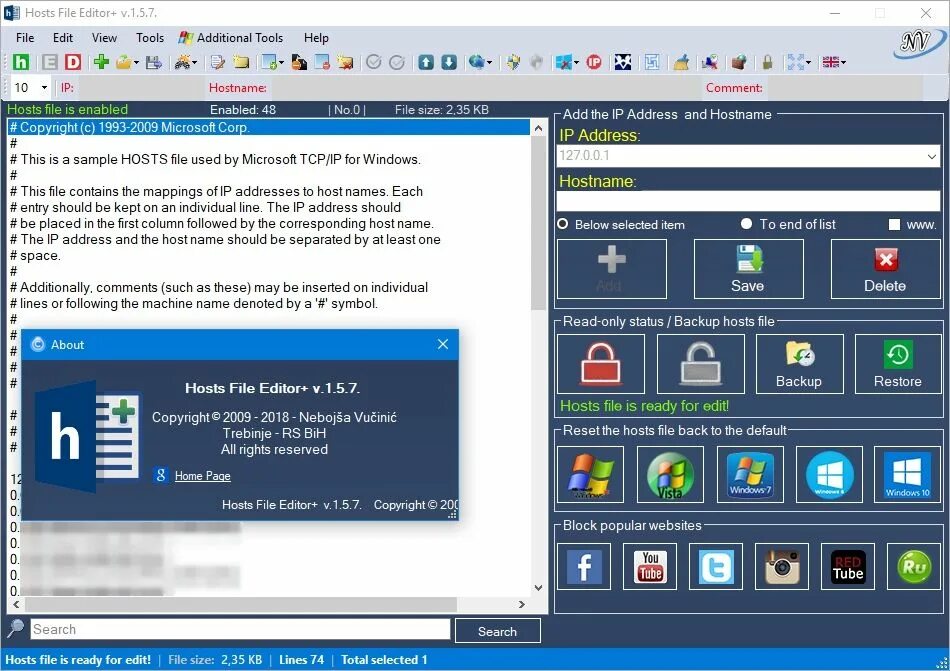Reset hosts to Windows XP default
The width and height of the screenshot is (950, 671).
(x=590, y=475)
